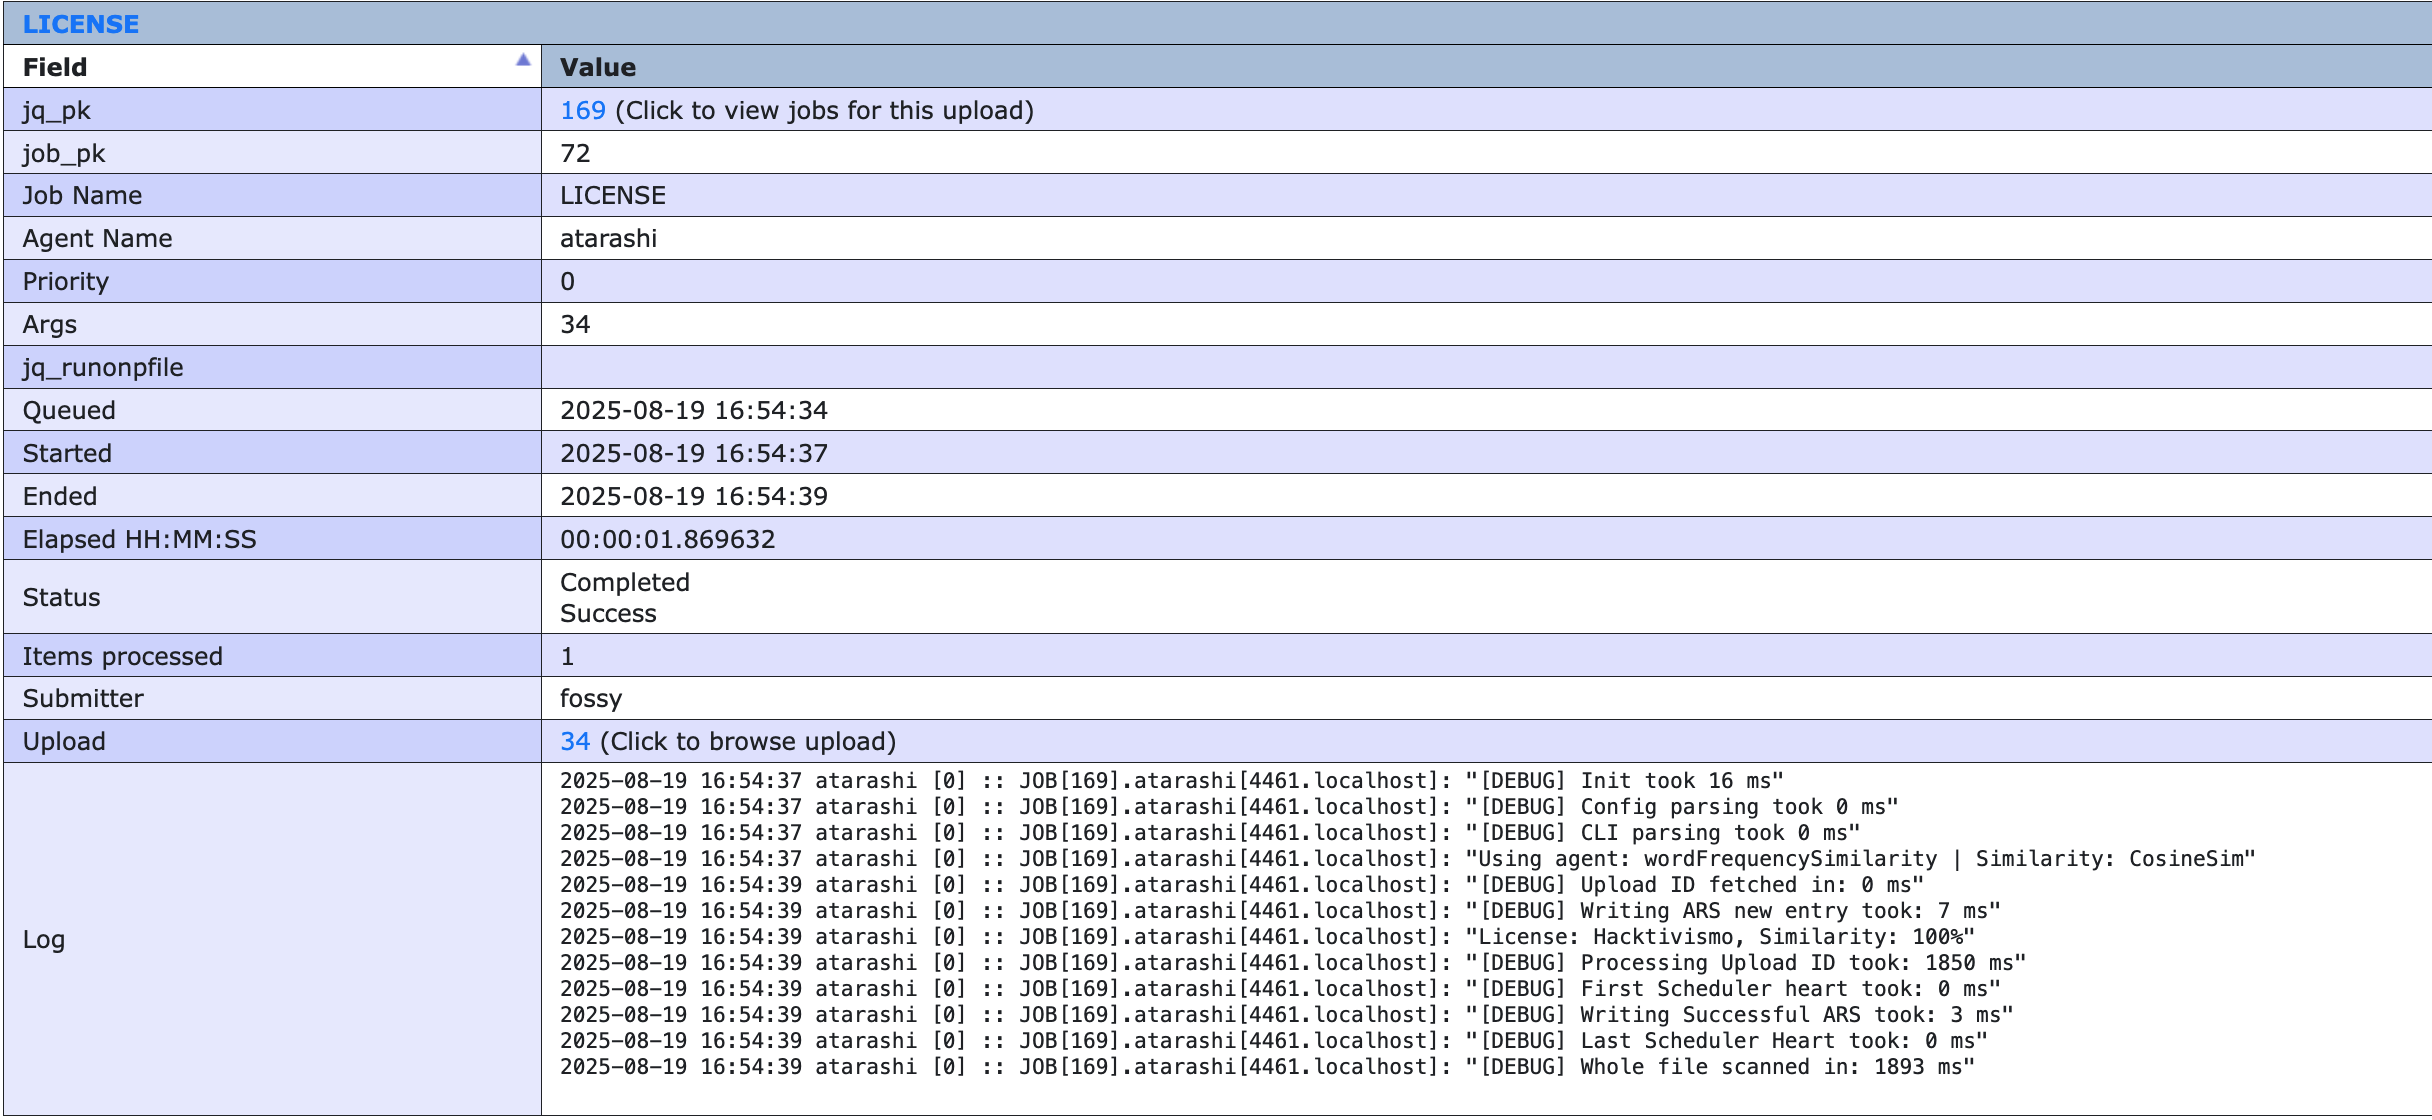The height and width of the screenshot is (1120, 2432).
Task: Select elapsed value 00:00:01.869632
Action: 668,539
